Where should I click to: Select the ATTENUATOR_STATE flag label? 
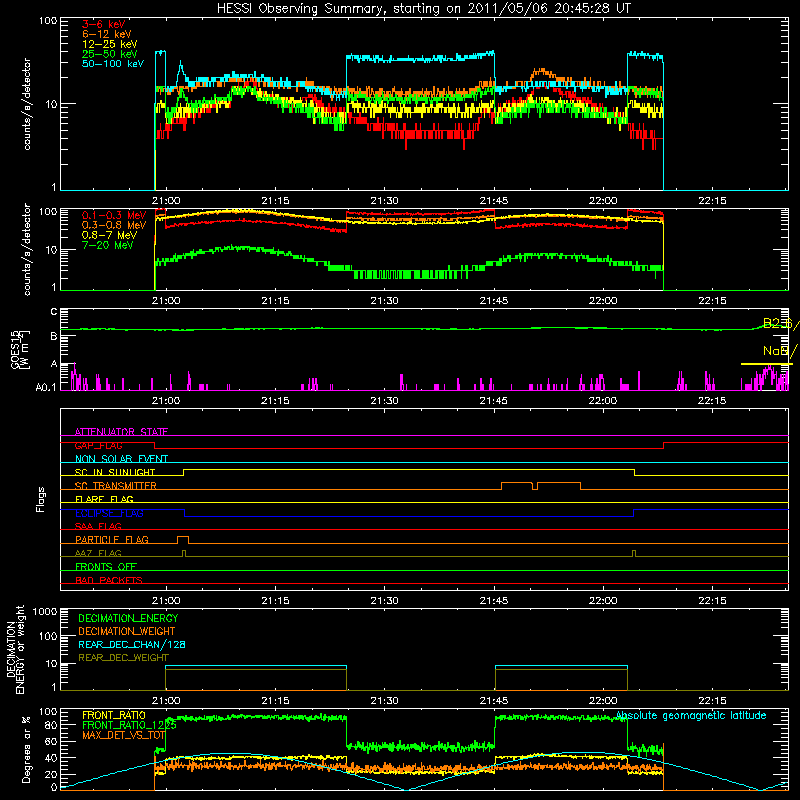[121, 432]
